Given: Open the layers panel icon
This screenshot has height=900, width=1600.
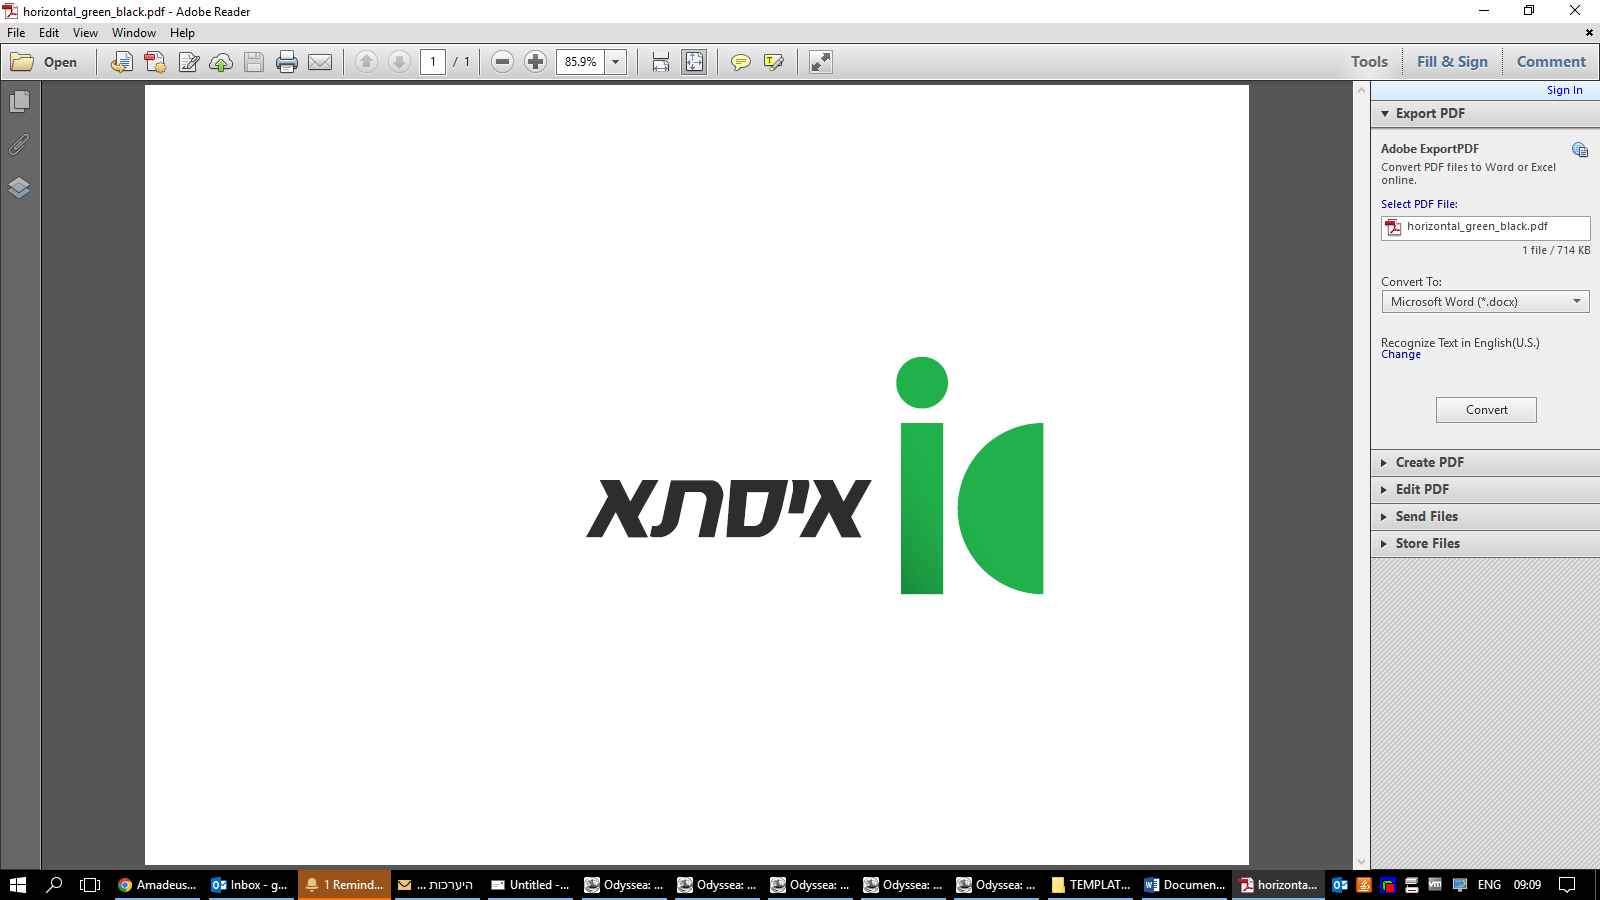Looking at the screenshot, I should [19, 188].
